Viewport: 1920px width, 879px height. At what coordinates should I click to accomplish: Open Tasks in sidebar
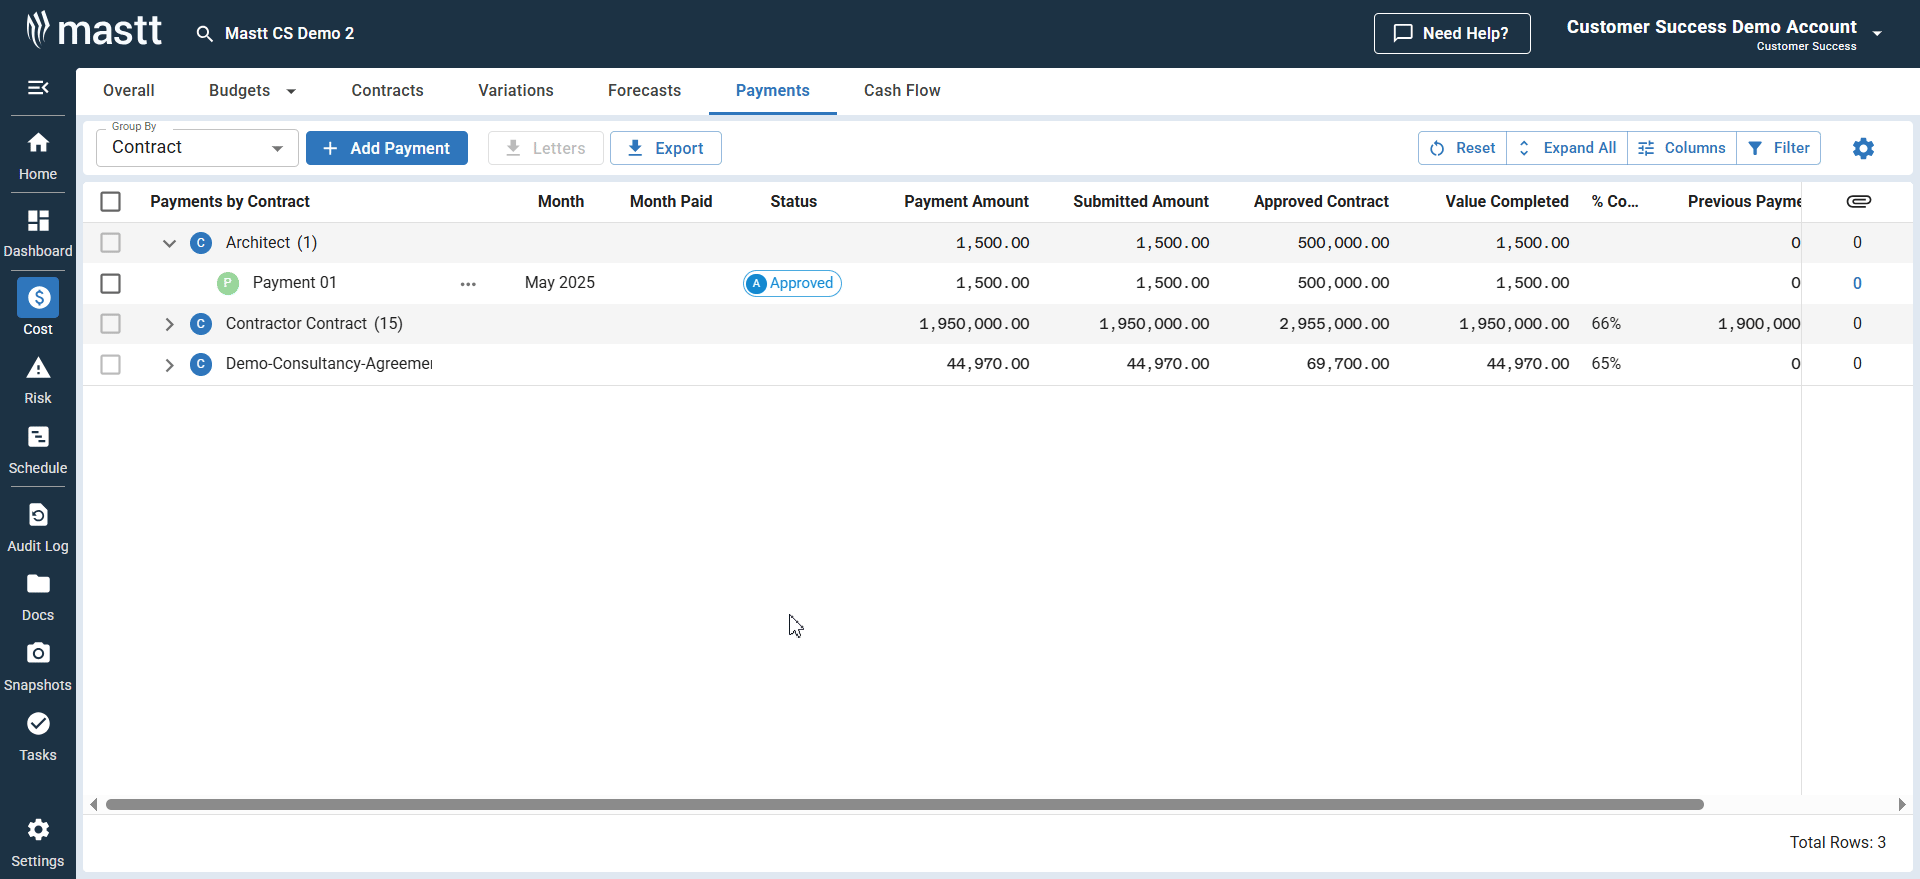[38, 737]
